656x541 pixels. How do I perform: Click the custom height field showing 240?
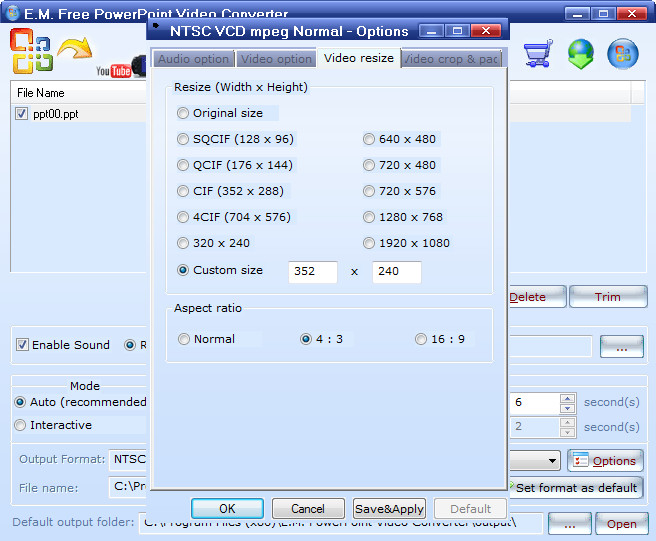pos(397,272)
